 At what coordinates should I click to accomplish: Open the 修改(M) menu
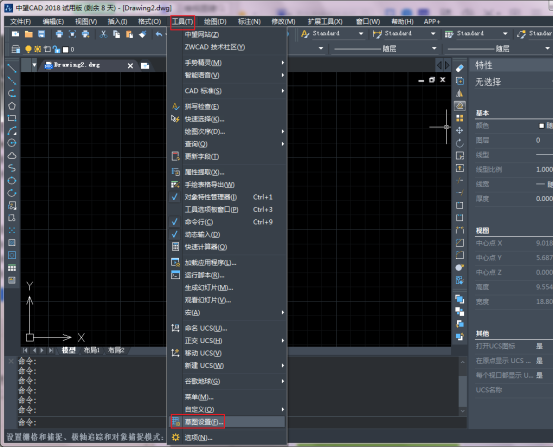[x=283, y=22]
